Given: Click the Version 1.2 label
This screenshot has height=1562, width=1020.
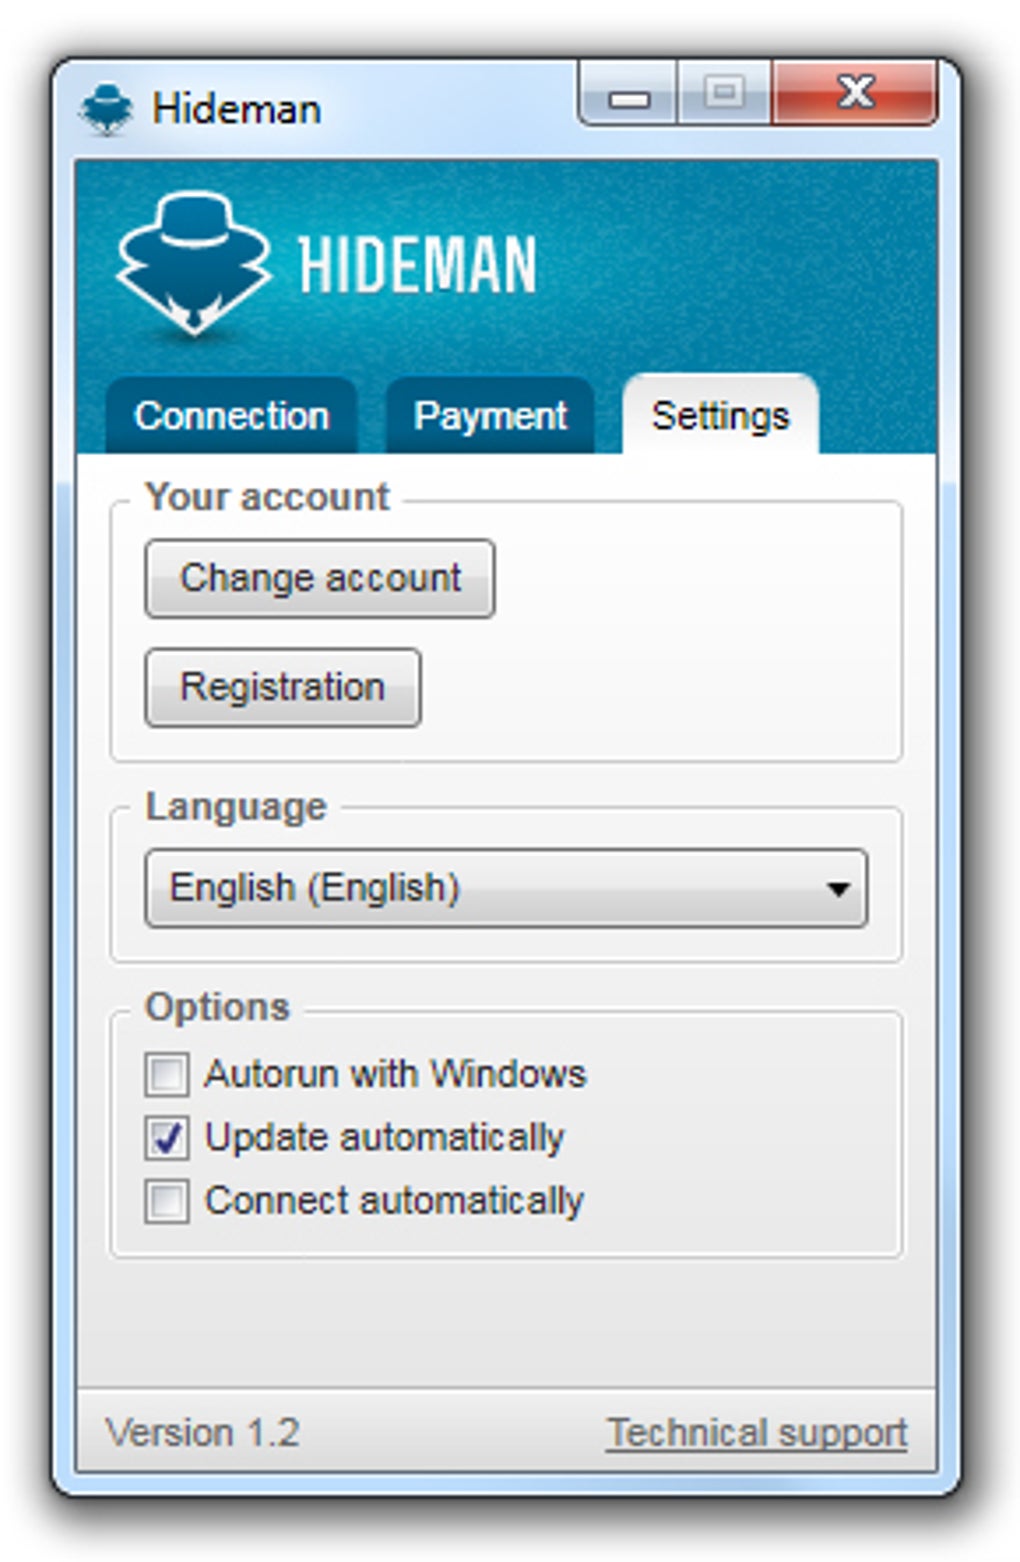Looking at the screenshot, I should [203, 1433].
